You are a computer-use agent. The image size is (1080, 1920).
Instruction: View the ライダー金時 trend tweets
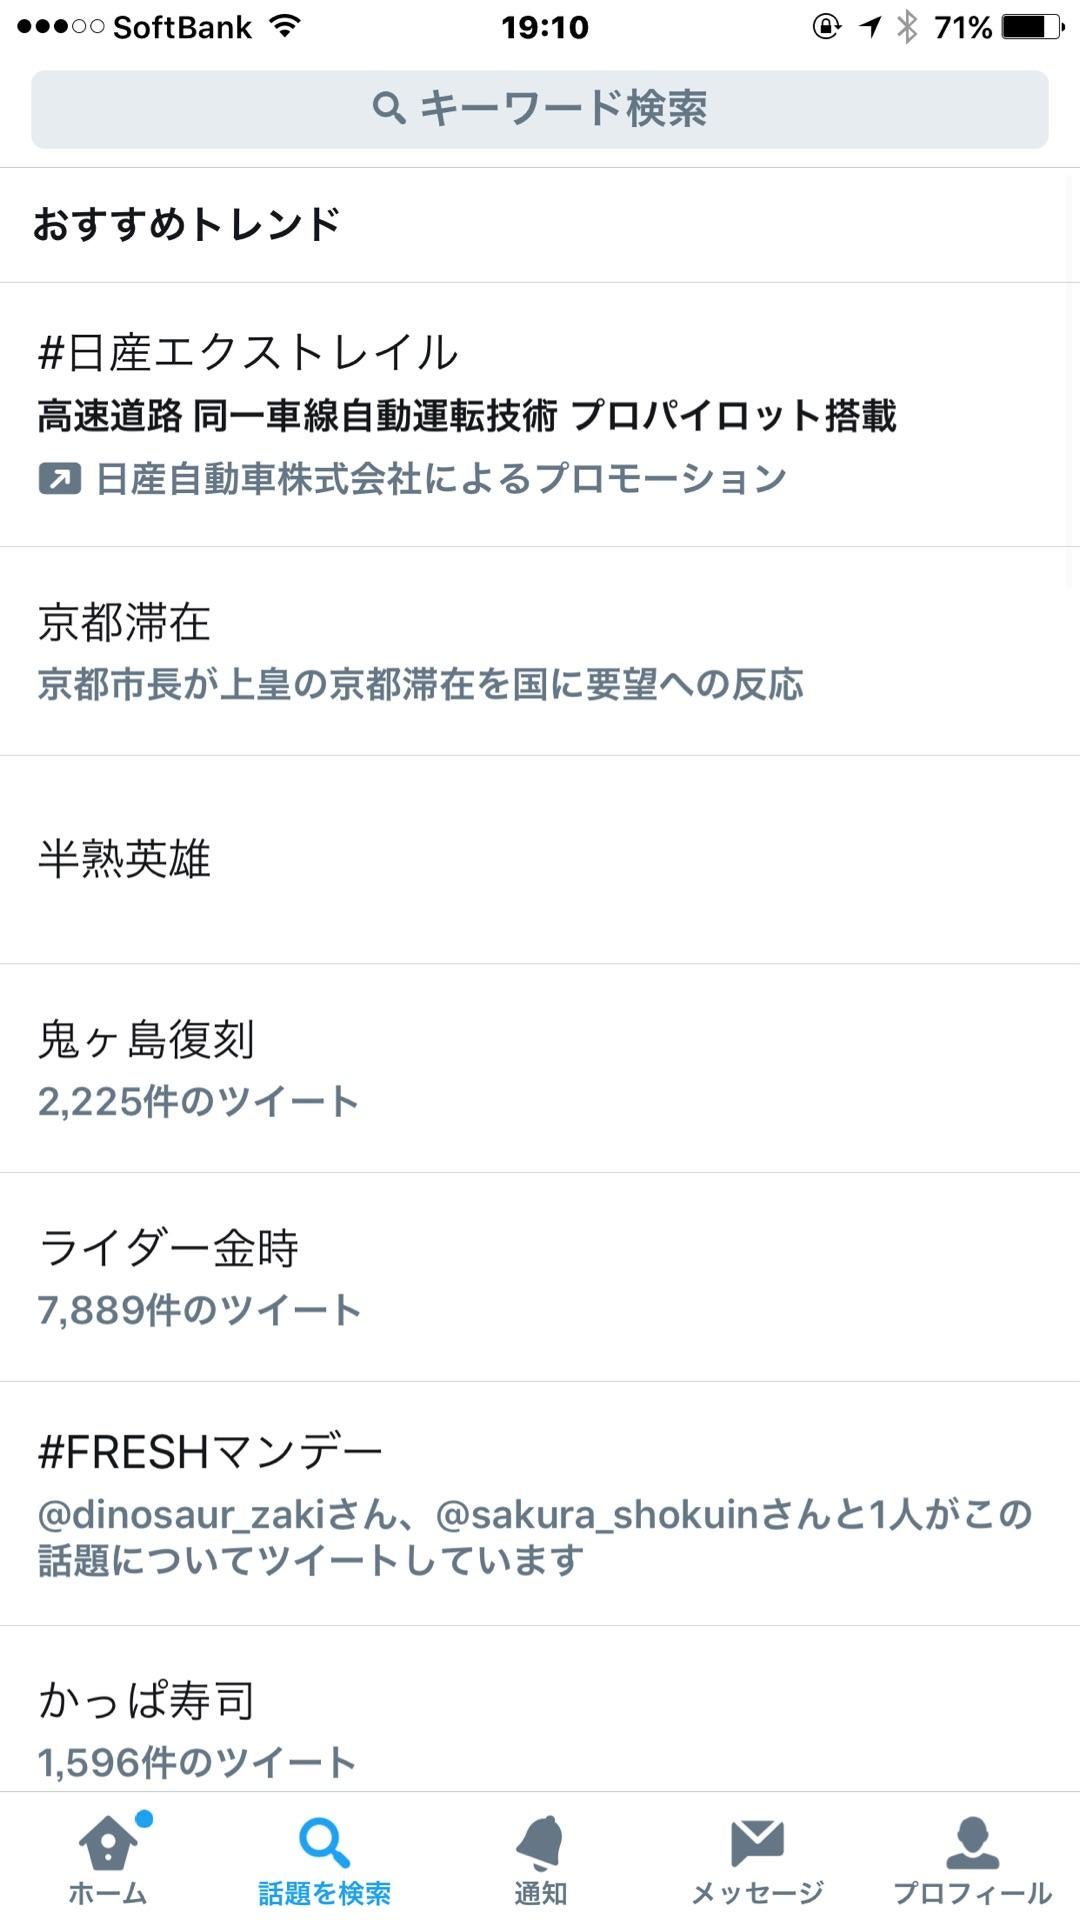[x=540, y=1278]
